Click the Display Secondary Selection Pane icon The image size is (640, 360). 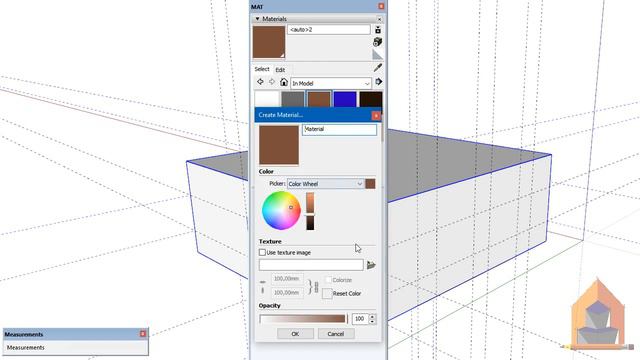click(378, 30)
